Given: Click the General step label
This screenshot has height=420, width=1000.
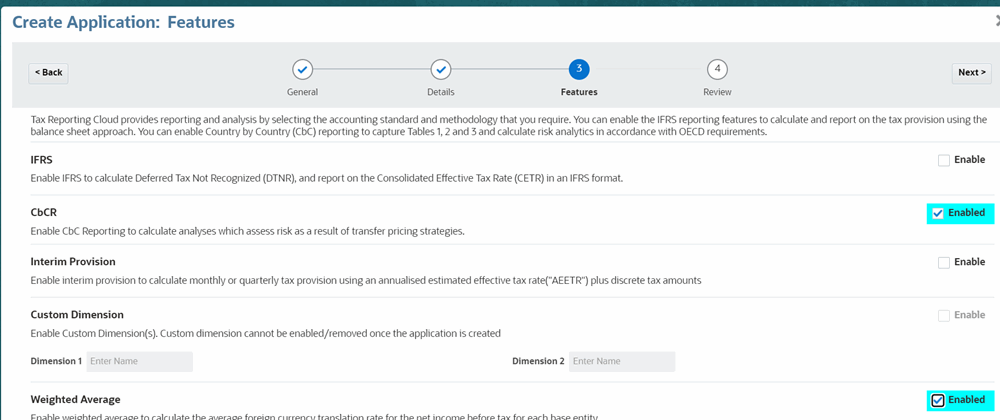Looking at the screenshot, I should 302,92.
